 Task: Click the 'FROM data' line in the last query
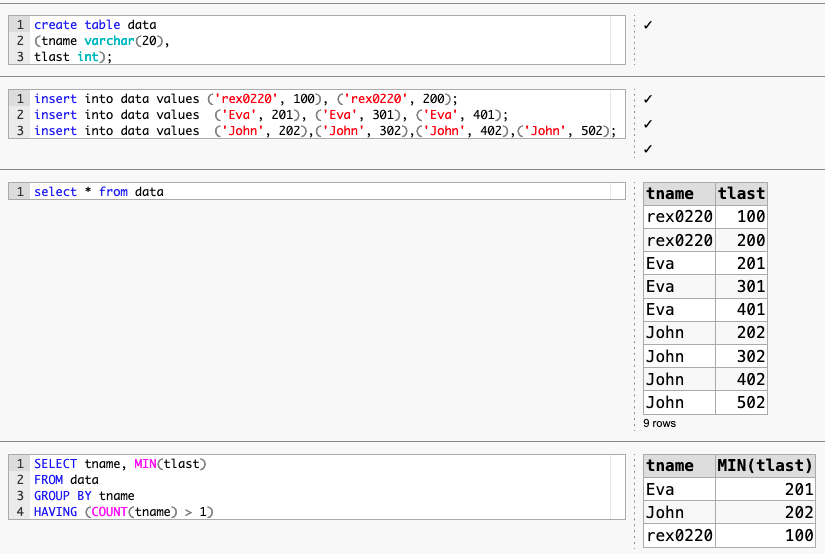[x=66, y=480]
